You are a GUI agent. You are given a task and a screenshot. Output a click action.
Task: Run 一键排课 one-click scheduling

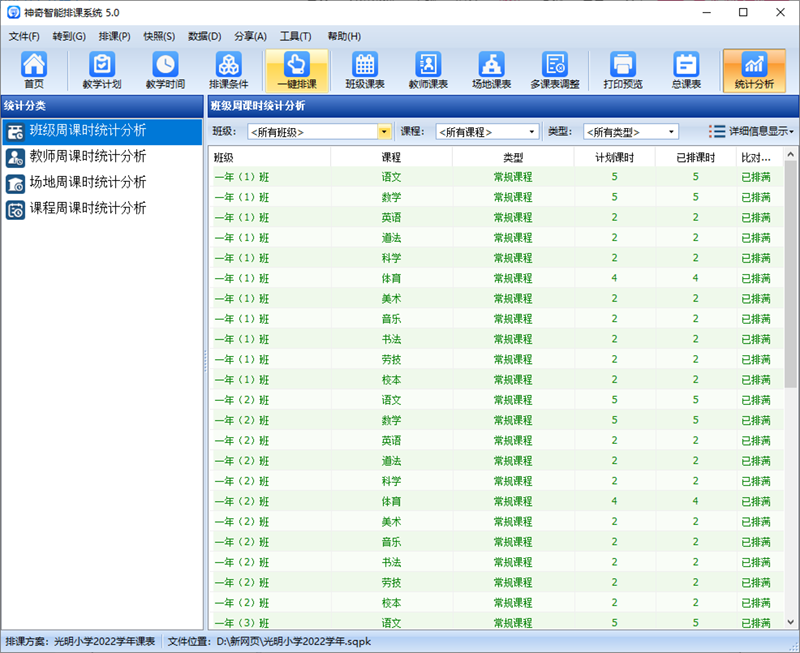[297, 70]
